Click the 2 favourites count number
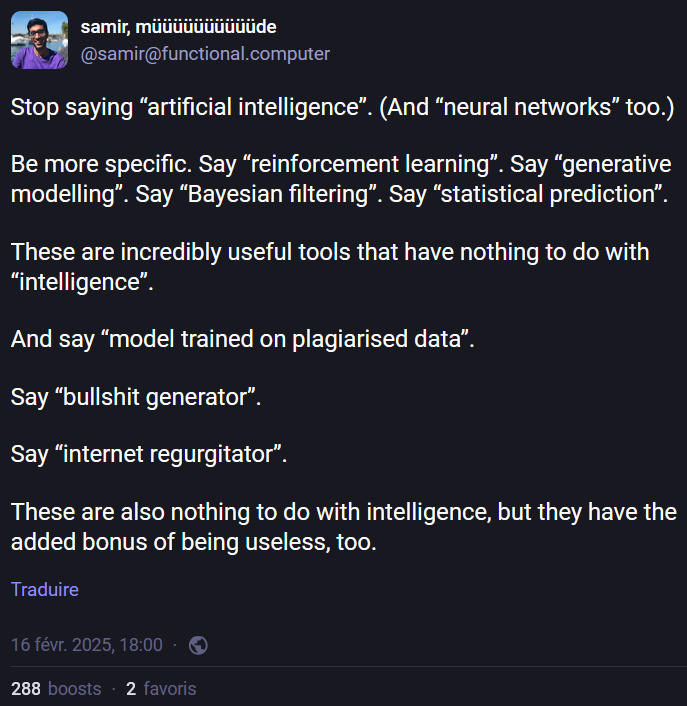The height and width of the screenshot is (706, 687). [131, 689]
